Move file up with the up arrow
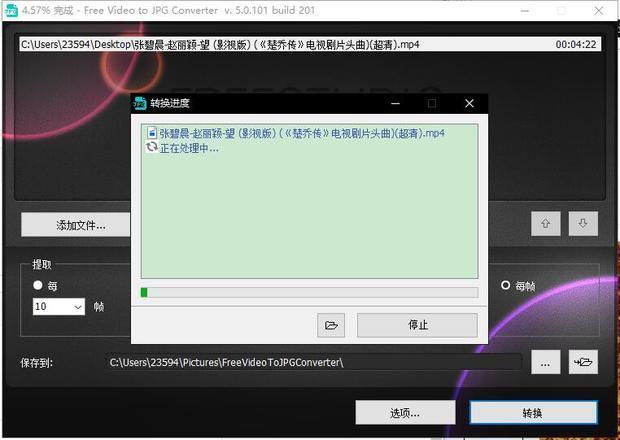 click(545, 224)
